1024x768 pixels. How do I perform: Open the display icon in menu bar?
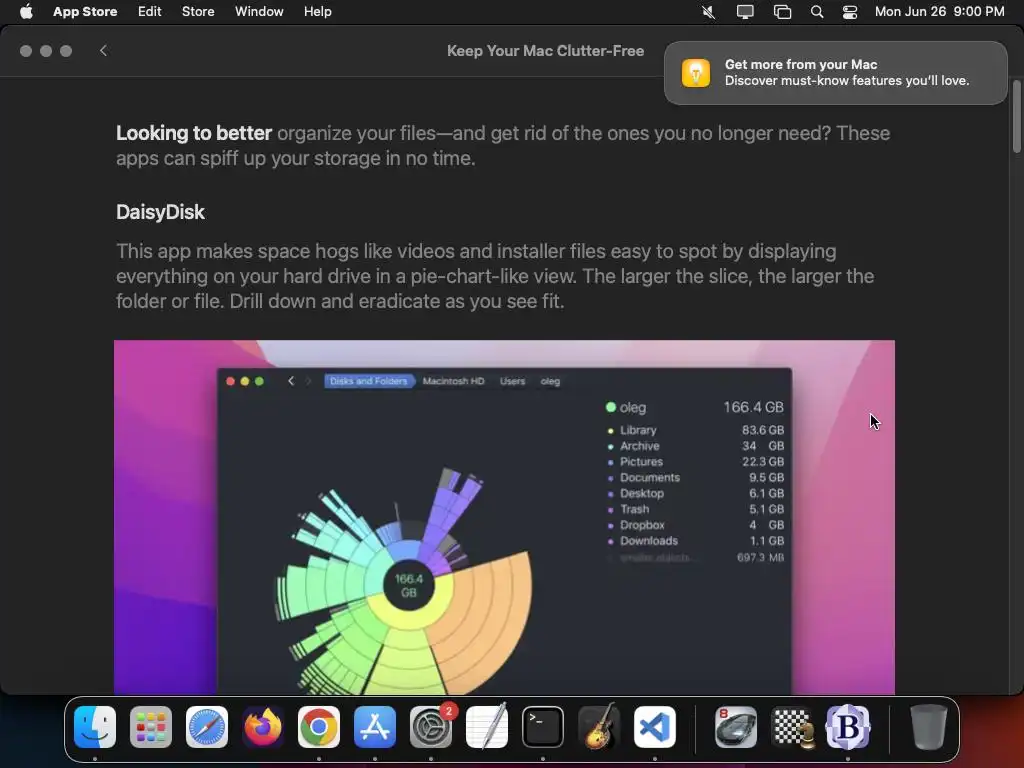click(745, 12)
